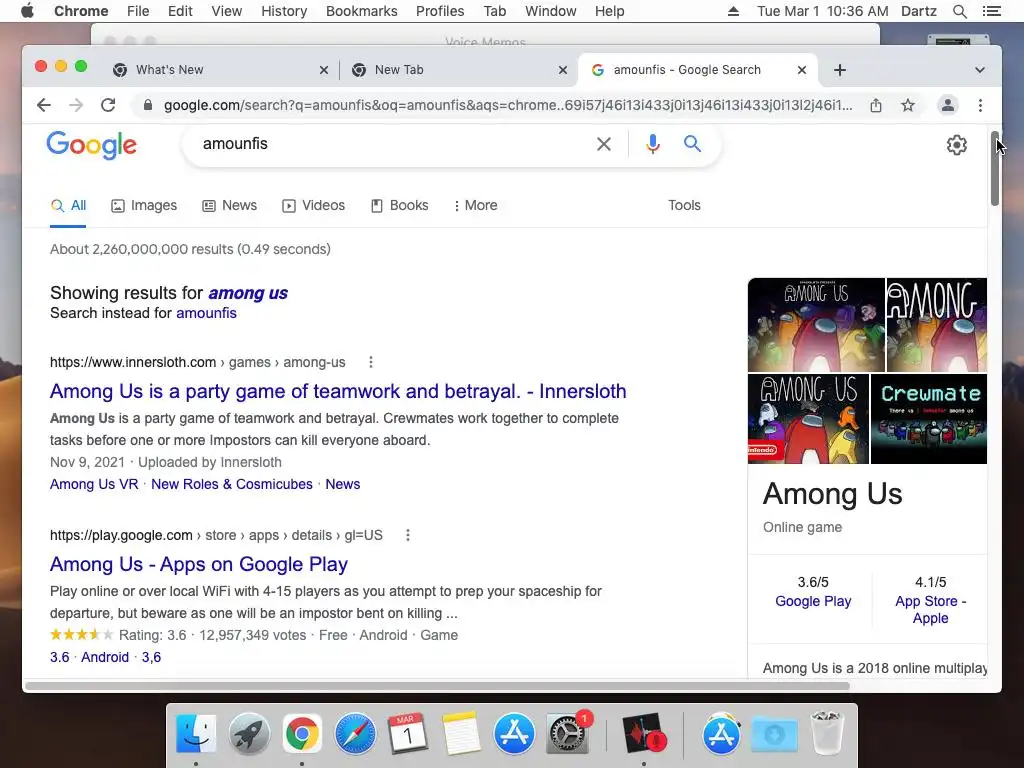Click the Google logo
The width and height of the screenshot is (1024, 768).
click(91, 145)
